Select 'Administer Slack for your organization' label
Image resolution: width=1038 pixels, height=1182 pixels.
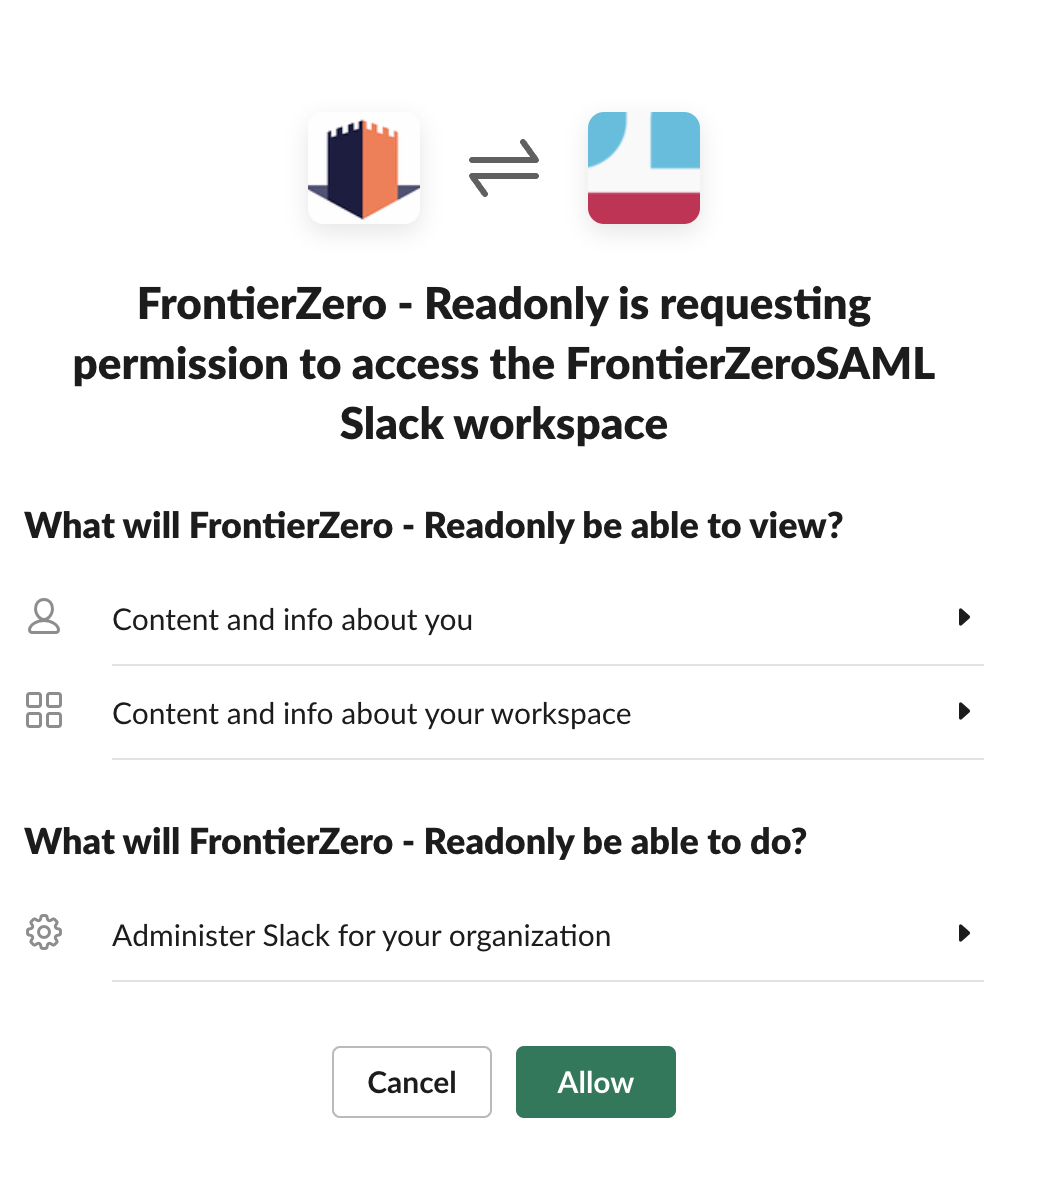coord(361,936)
